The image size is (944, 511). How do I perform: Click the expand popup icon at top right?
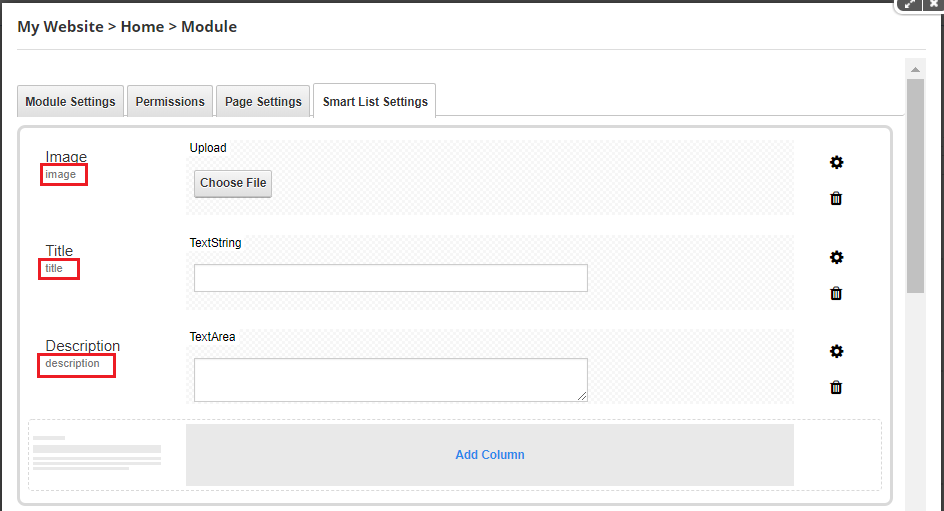910,5
